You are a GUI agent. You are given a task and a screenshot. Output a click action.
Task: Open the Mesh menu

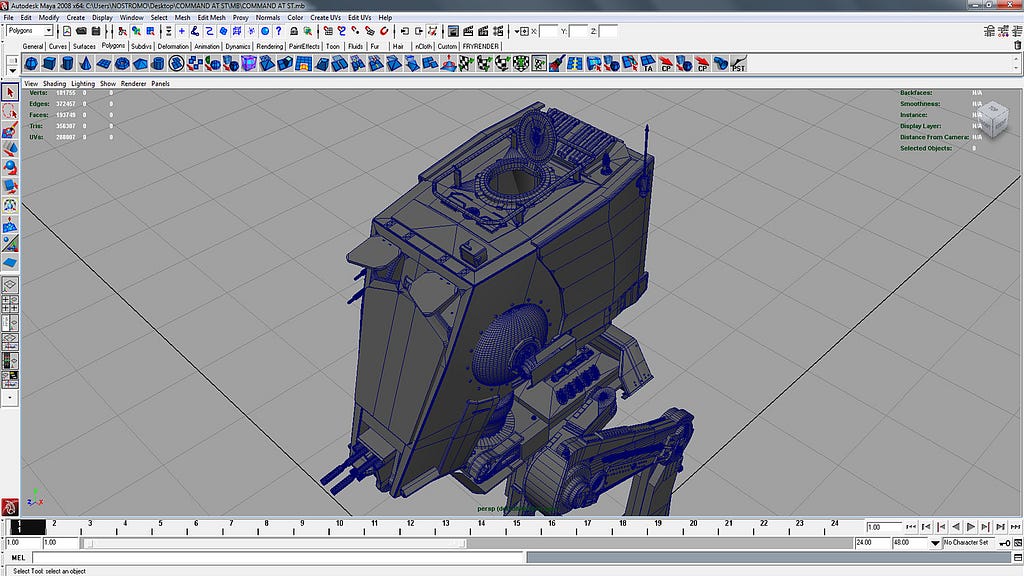pos(182,18)
